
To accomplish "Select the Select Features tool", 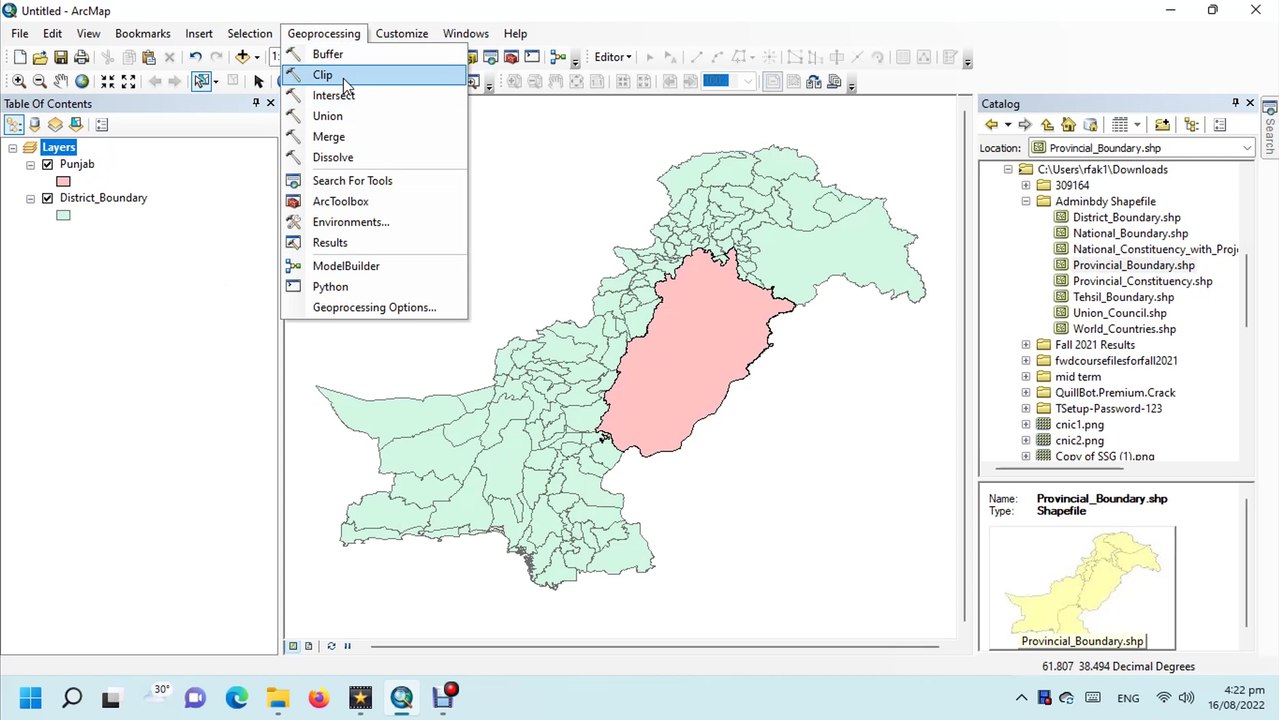I will (x=202, y=81).
